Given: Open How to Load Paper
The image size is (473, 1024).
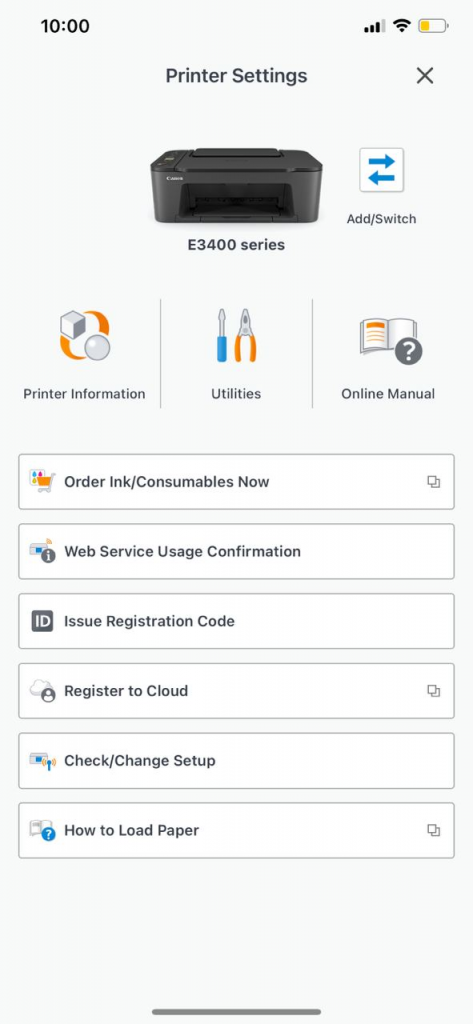Looking at the screenshot, I should pos(236,830).
